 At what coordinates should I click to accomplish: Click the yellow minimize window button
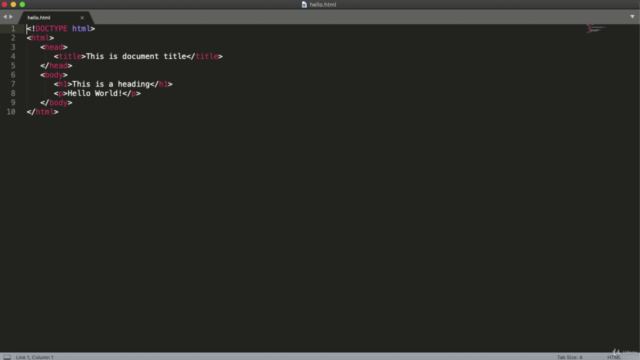[13, 4]
